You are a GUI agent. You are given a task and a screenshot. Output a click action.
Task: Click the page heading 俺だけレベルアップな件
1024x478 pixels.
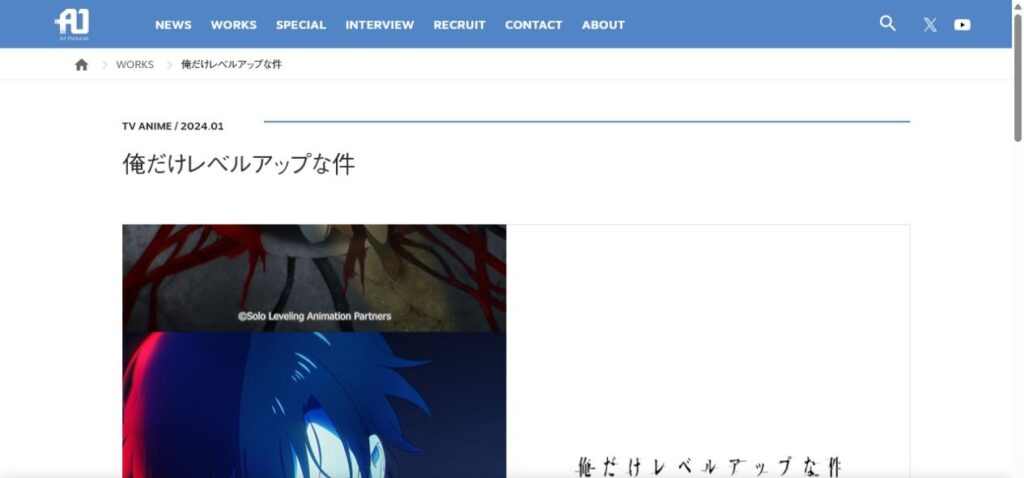coord(238,164)
